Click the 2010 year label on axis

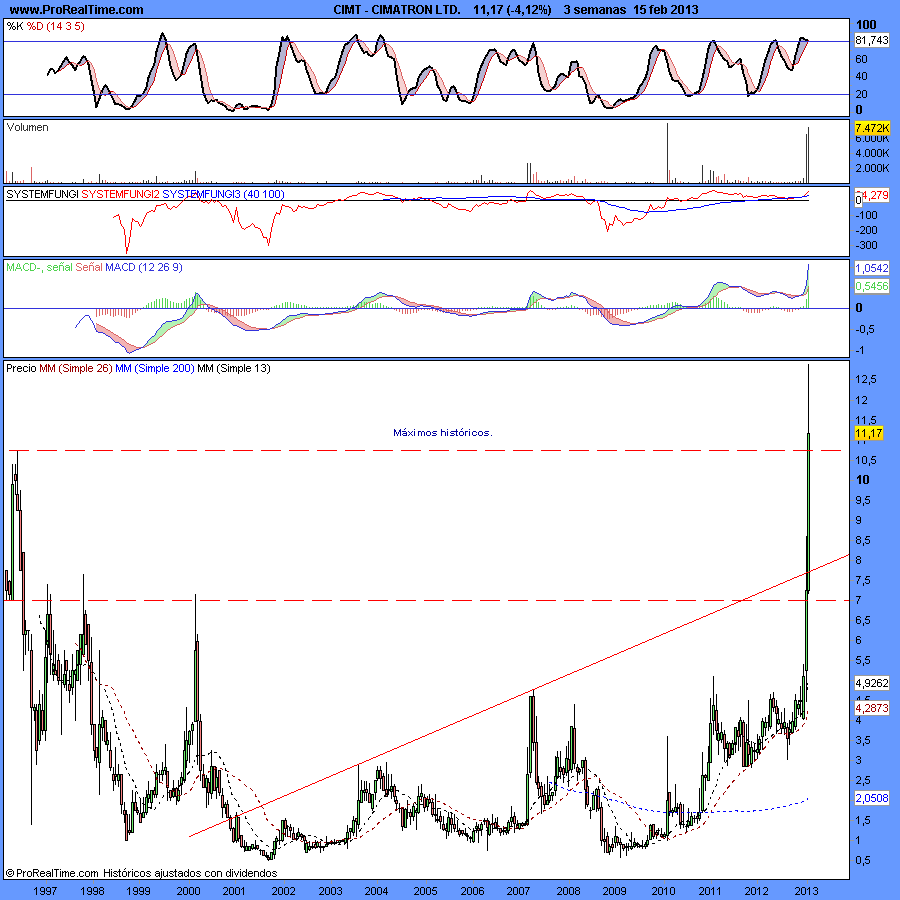pos(663,891)
